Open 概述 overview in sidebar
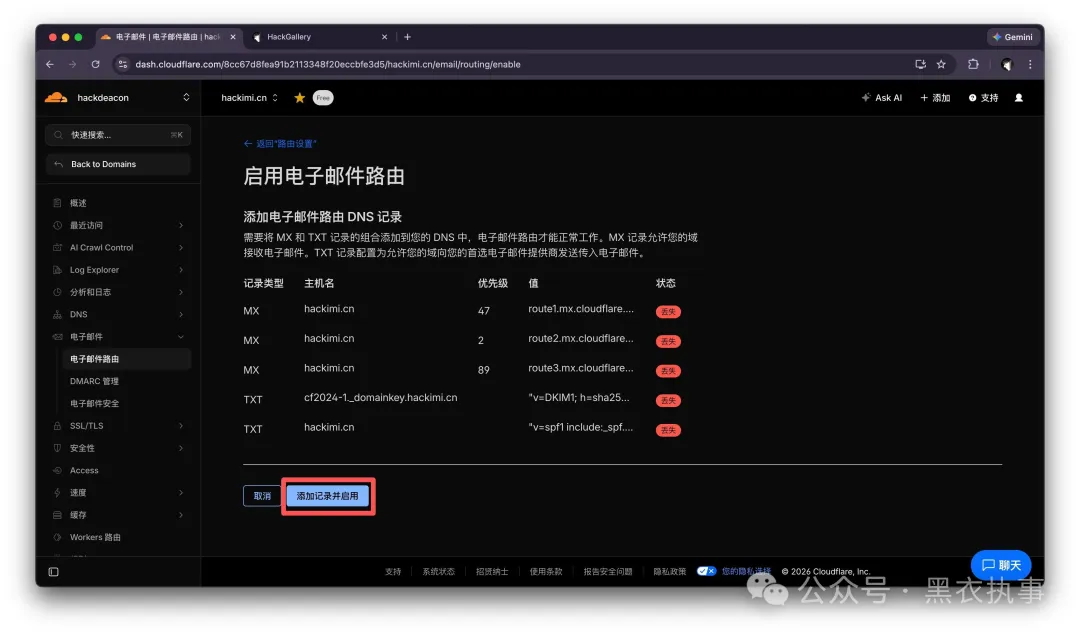This screenshot has width=1080, height=634. (78, 203)
